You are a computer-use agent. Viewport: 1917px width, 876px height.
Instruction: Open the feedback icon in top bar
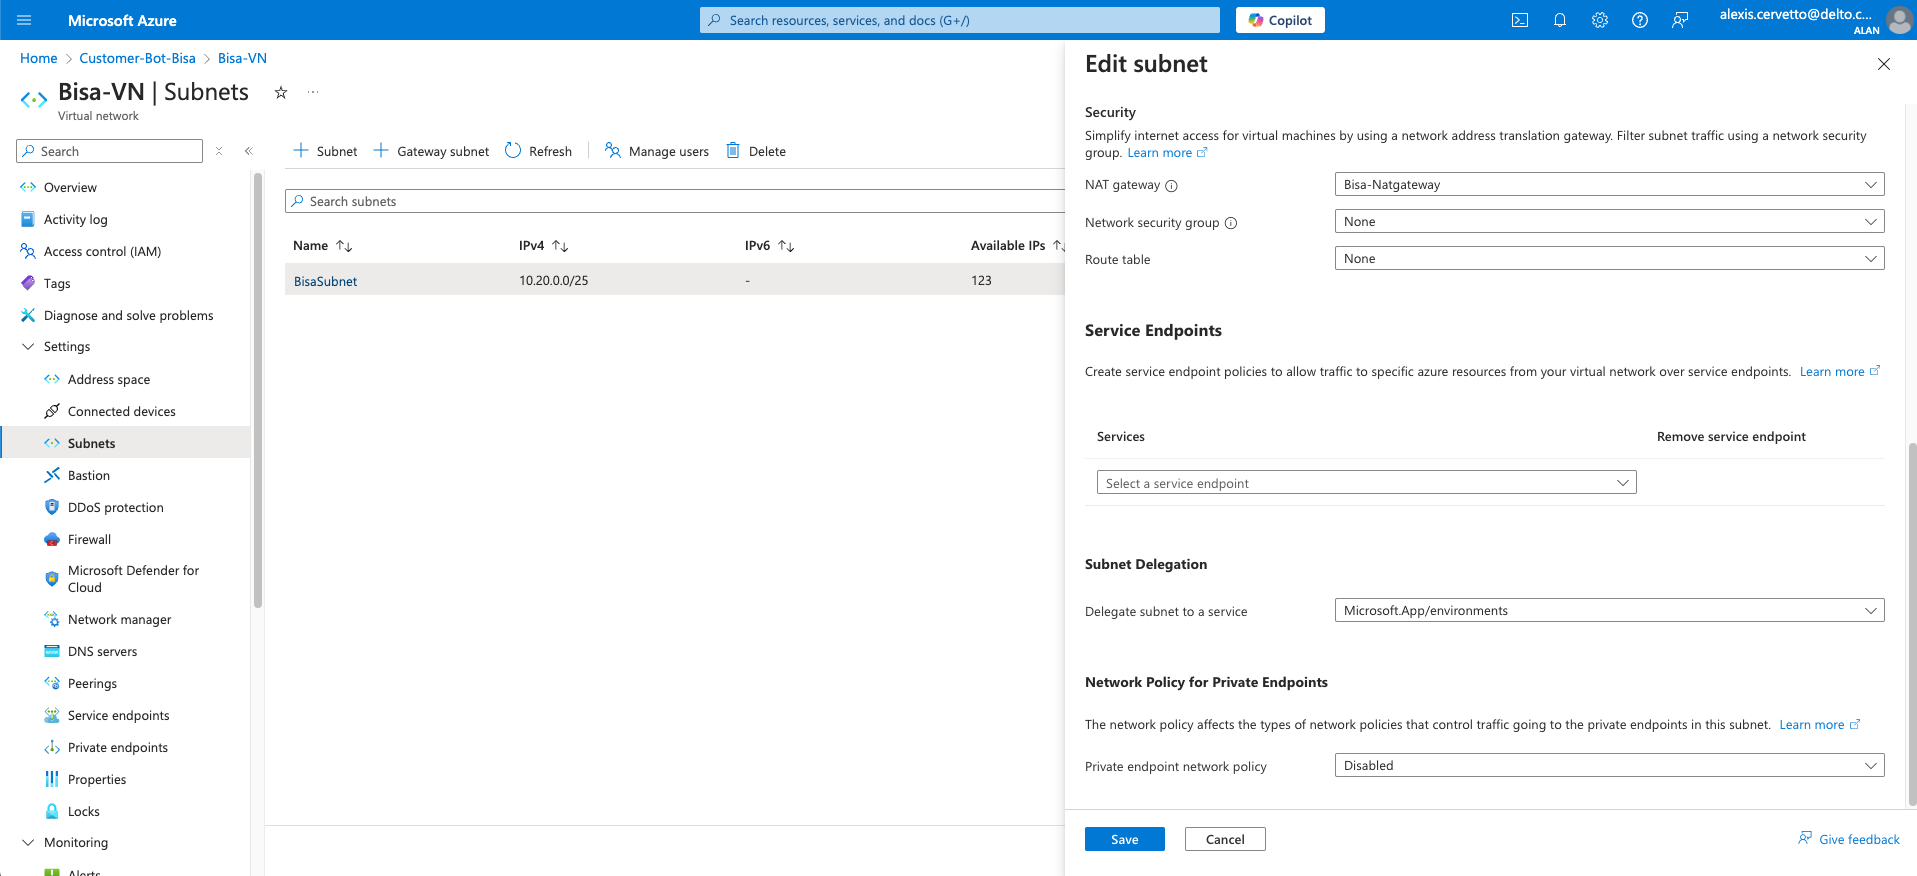click(1680, 20)
